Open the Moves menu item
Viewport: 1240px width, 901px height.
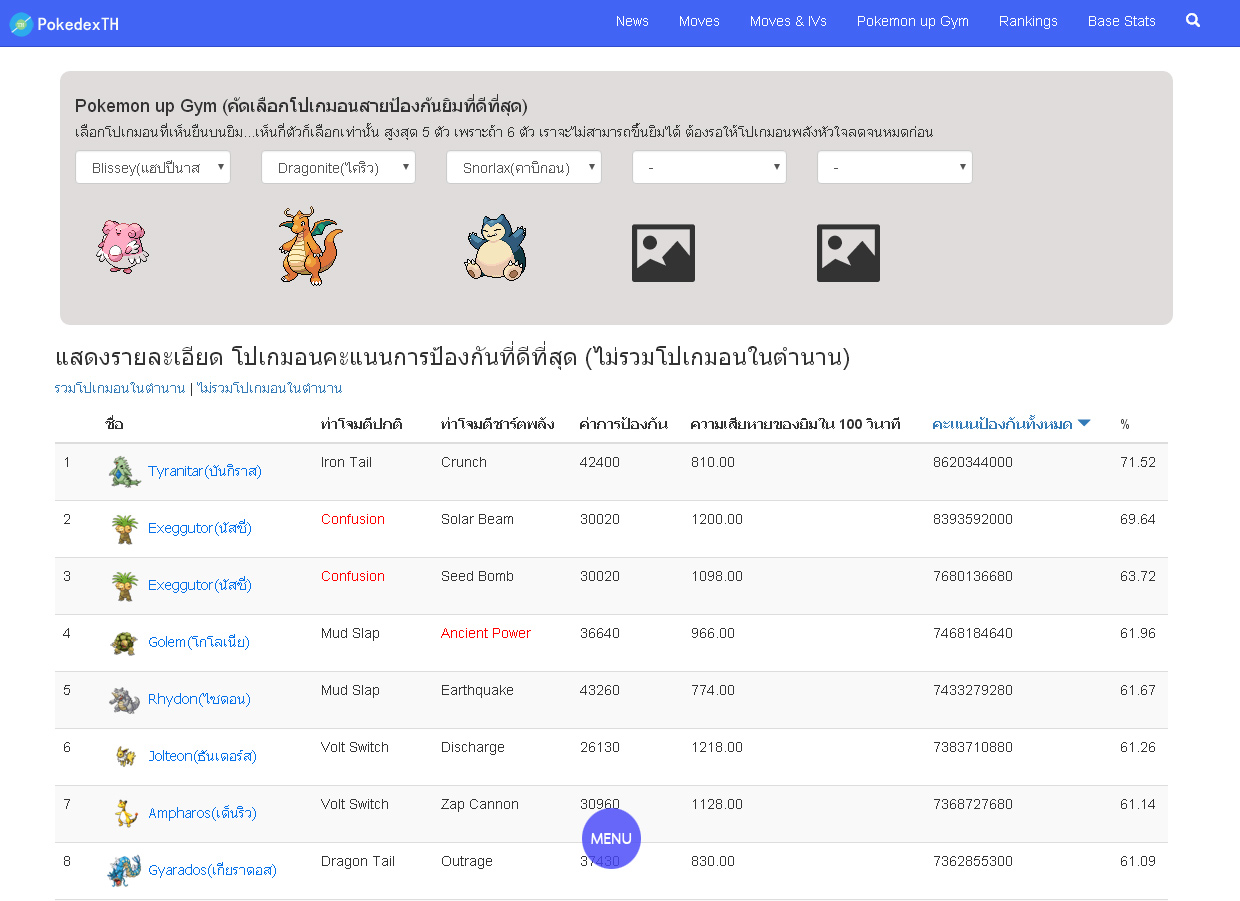[x=699, y=21]
